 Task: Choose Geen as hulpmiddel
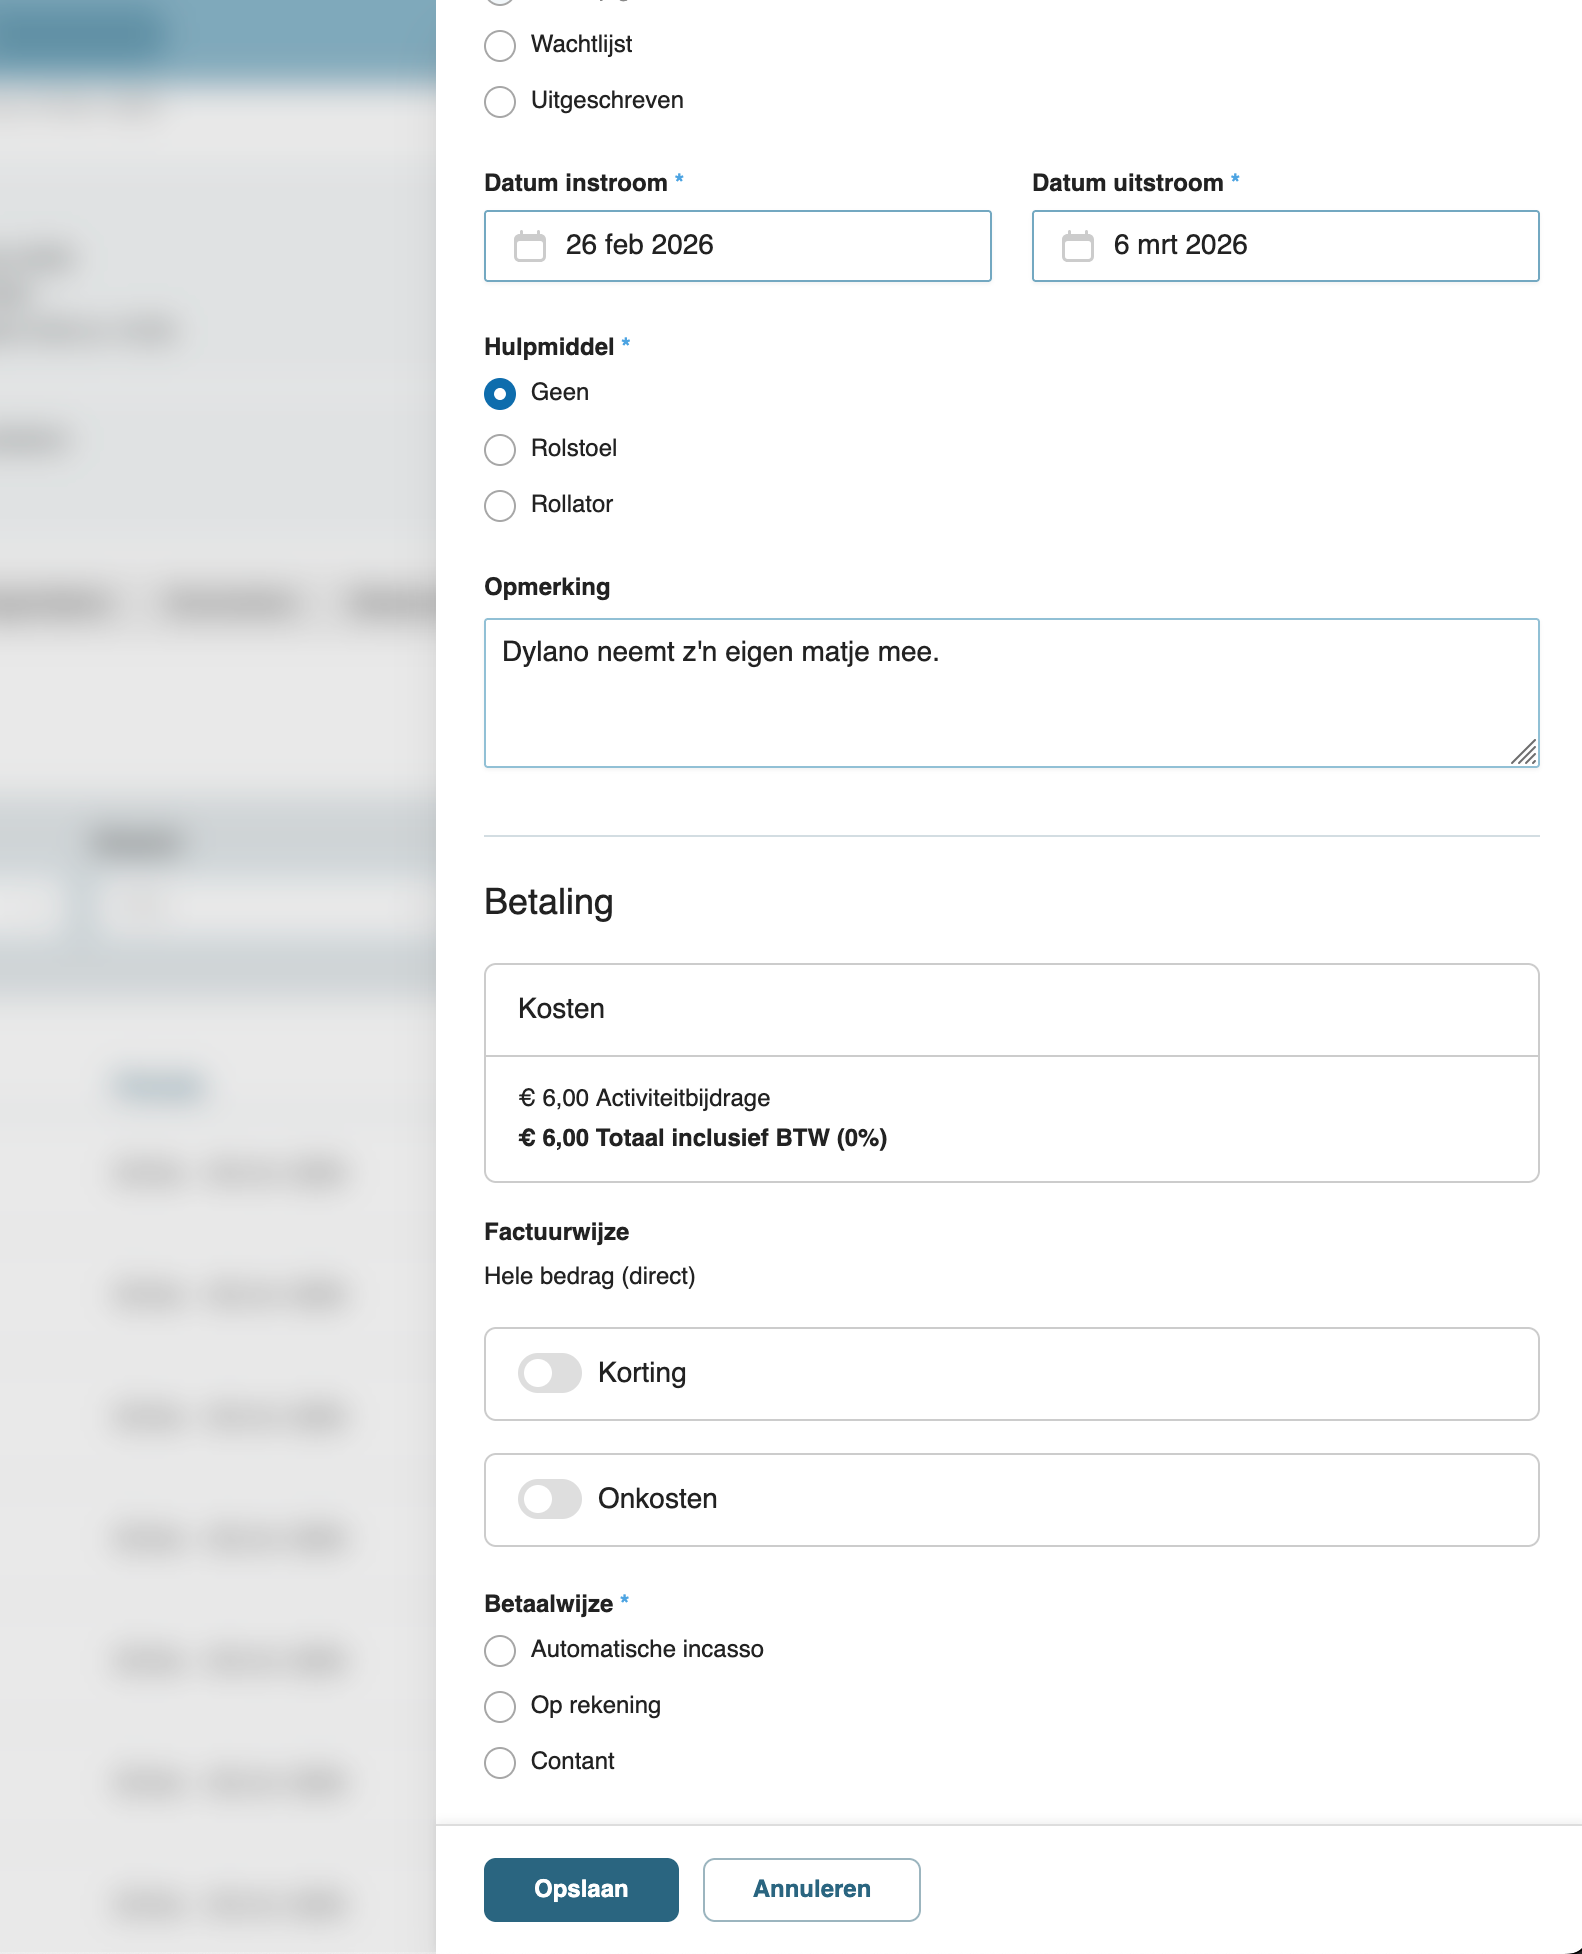[500, 393]
